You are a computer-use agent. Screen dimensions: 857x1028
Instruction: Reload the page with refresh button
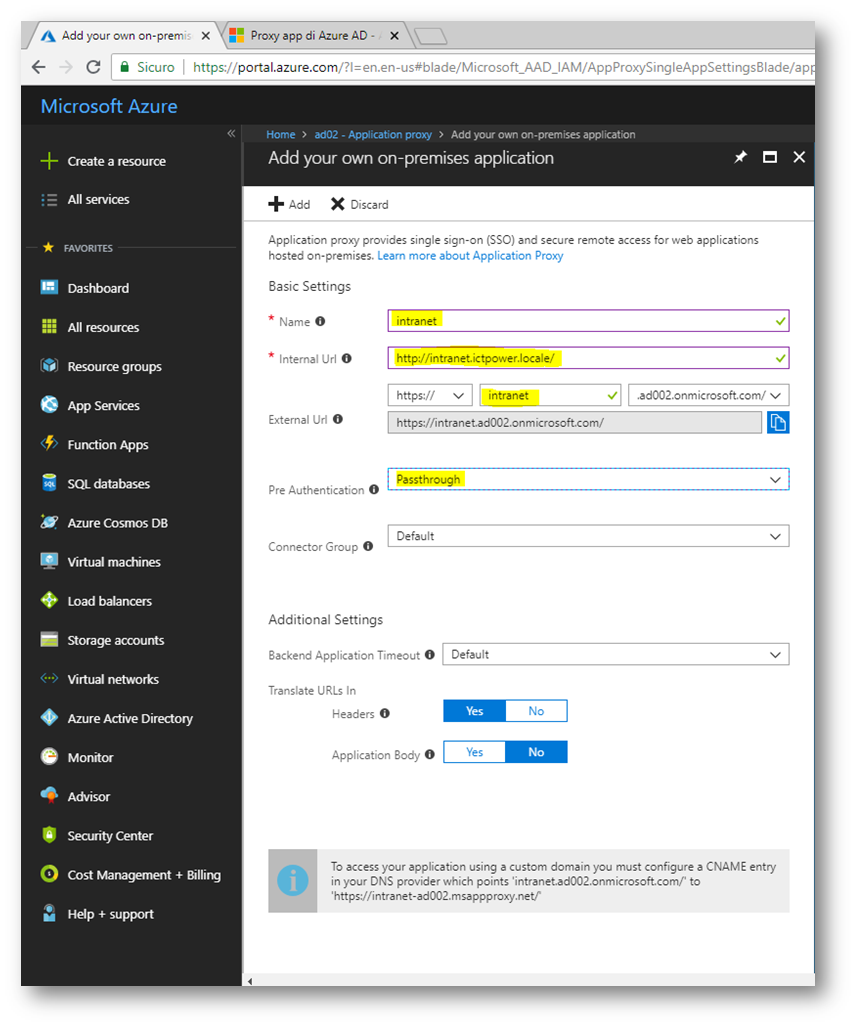pyautogui.click(x=94, y=67)
